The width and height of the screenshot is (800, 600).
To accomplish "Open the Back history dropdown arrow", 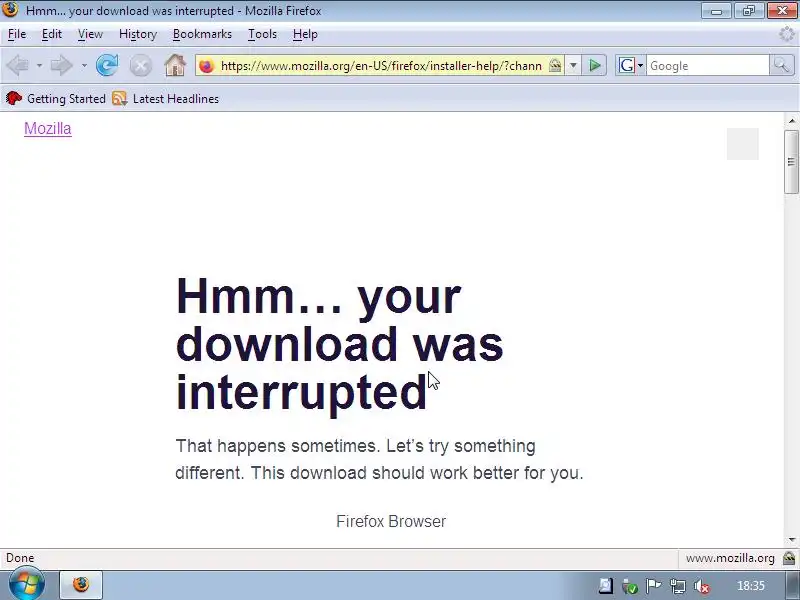I will (39, 65).
